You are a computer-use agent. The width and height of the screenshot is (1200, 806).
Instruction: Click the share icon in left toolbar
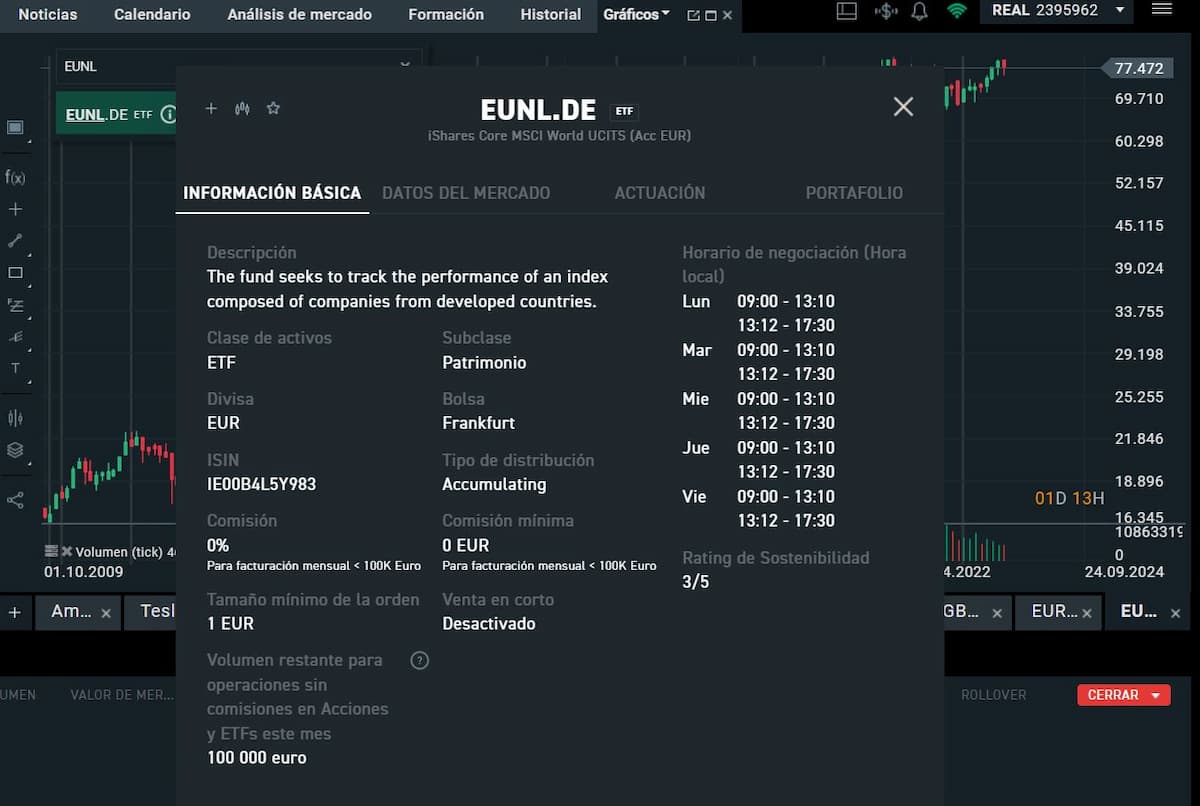15,500
